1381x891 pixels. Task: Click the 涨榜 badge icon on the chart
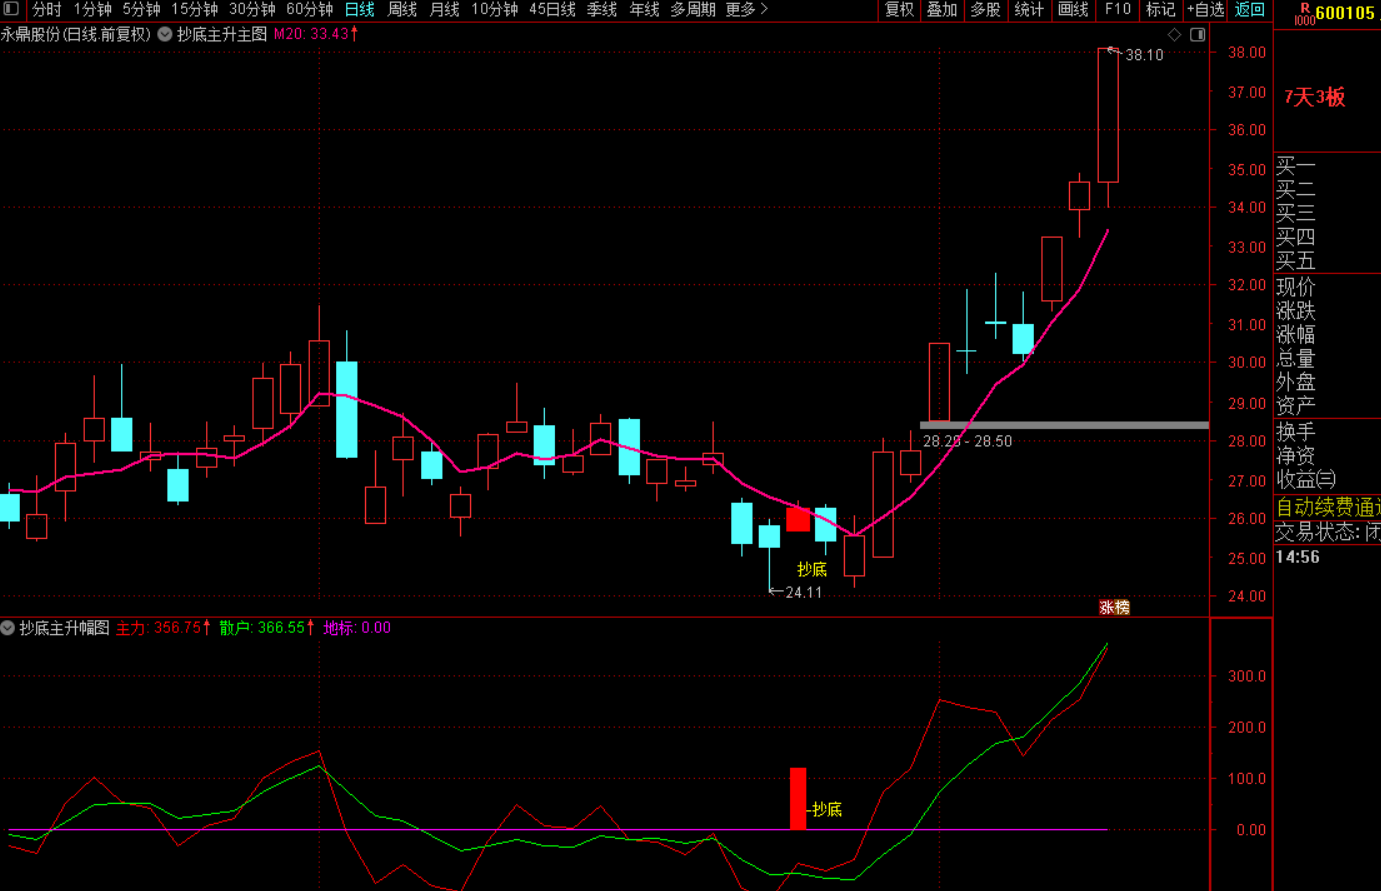[1114, 607]
